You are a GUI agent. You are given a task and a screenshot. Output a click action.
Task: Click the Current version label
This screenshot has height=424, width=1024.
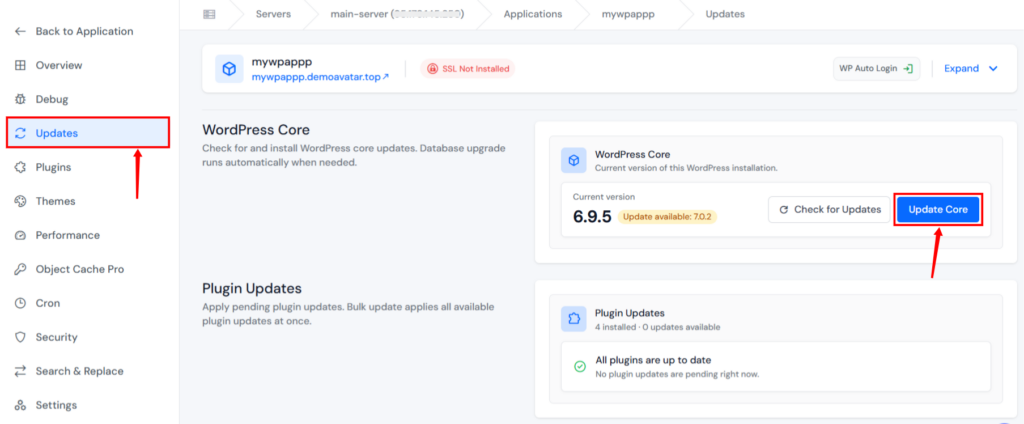[x=604, y=197]
